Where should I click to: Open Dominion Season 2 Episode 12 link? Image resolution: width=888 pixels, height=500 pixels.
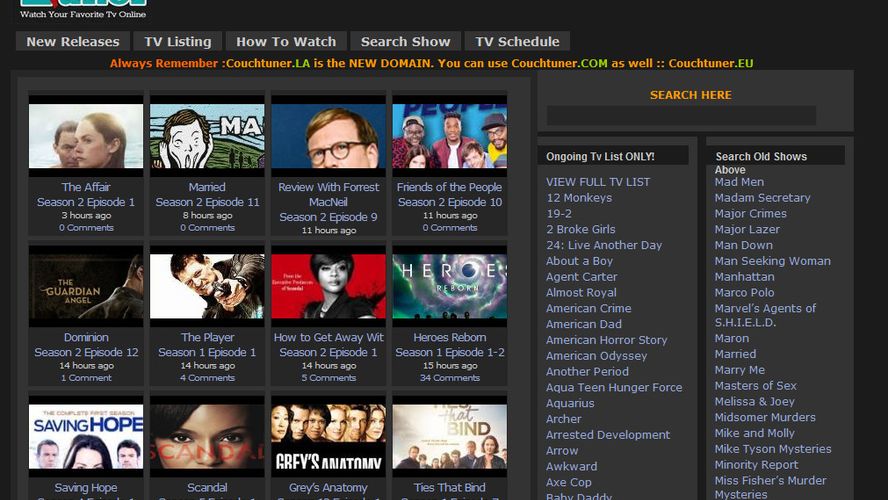pyautogui.click(x=86, y=344)
